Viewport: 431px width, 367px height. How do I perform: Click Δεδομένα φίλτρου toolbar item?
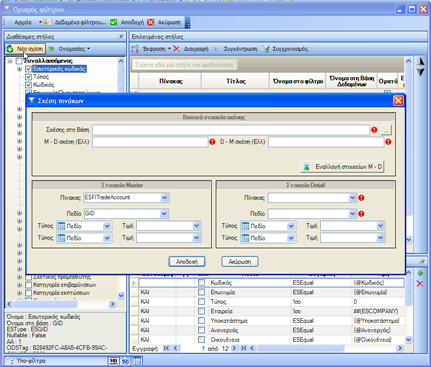point(75,22)
